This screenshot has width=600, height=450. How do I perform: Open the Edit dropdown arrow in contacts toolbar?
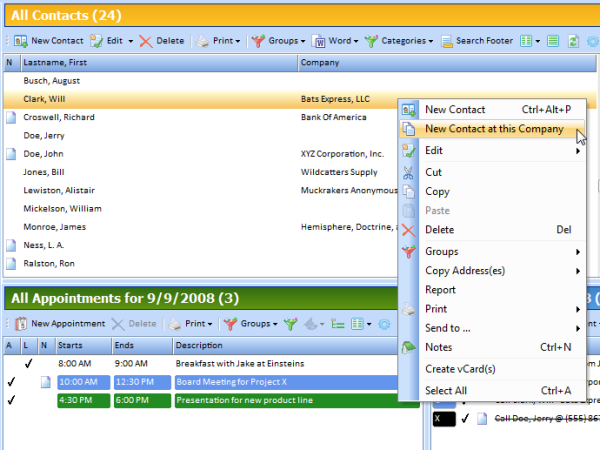(130, 41)
